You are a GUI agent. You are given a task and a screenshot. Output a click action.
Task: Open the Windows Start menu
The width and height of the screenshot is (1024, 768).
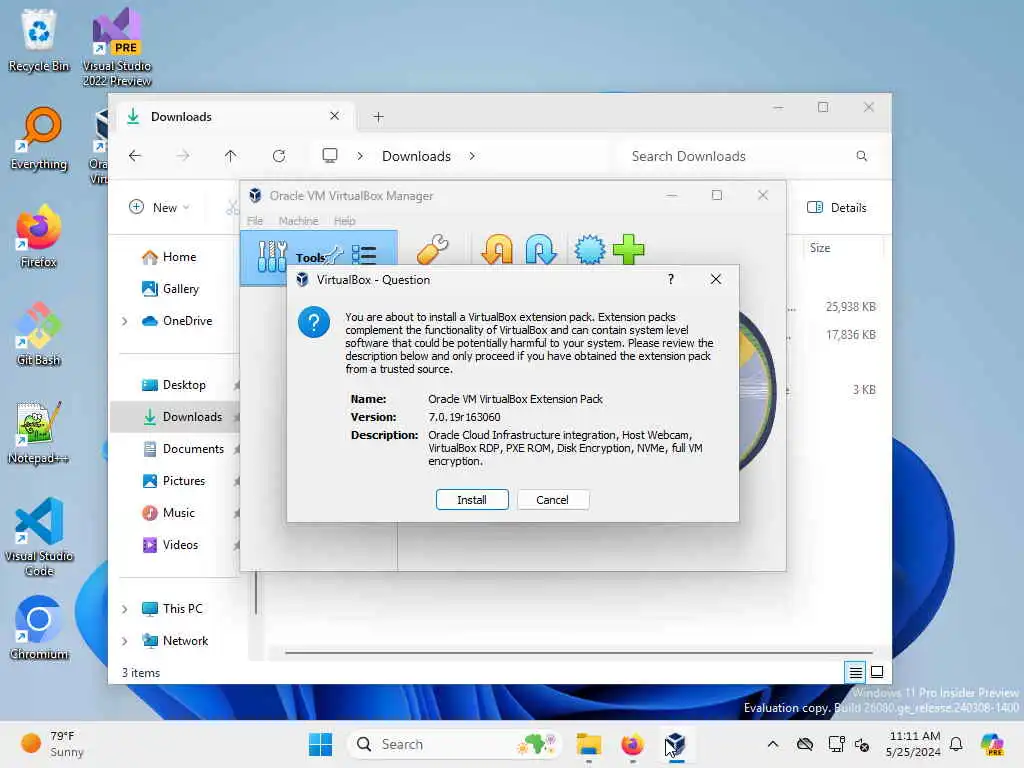[320, 744]
